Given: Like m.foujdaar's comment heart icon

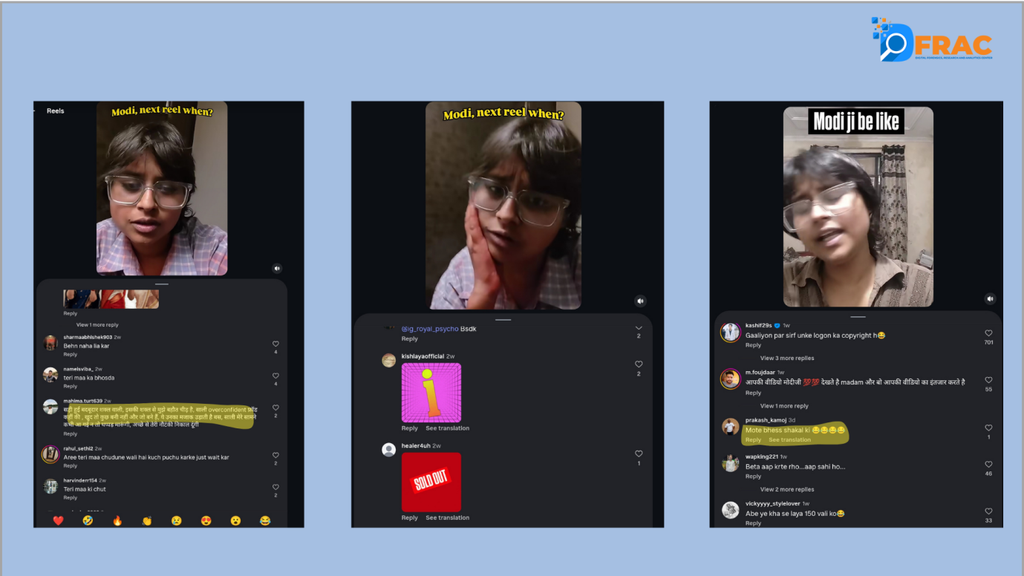Looking at the screenshot, I should [x=989, y=380].
